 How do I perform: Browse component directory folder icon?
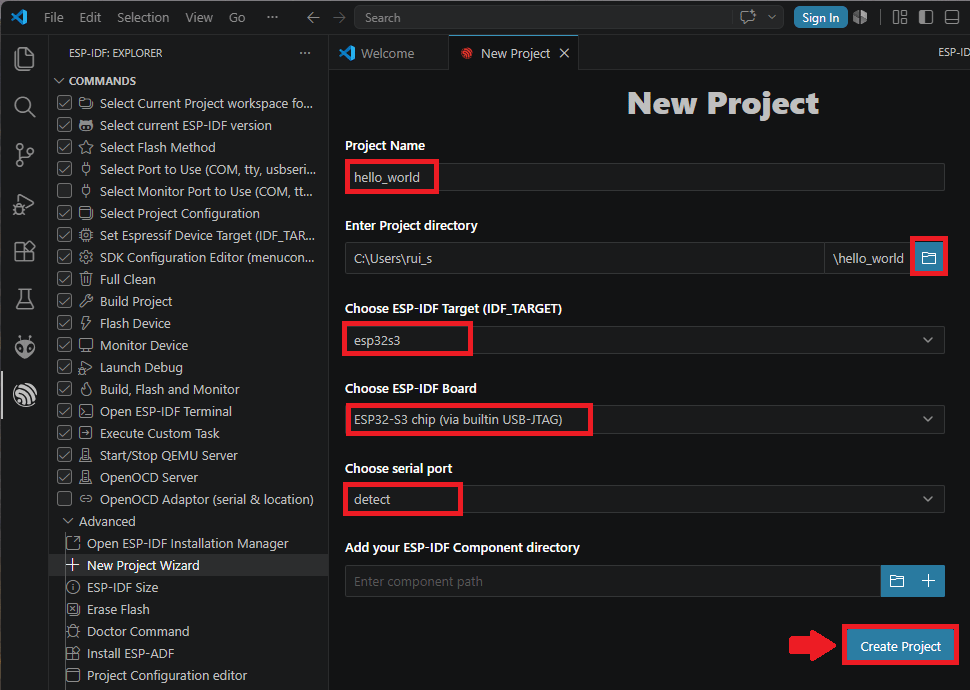(896, 580)
